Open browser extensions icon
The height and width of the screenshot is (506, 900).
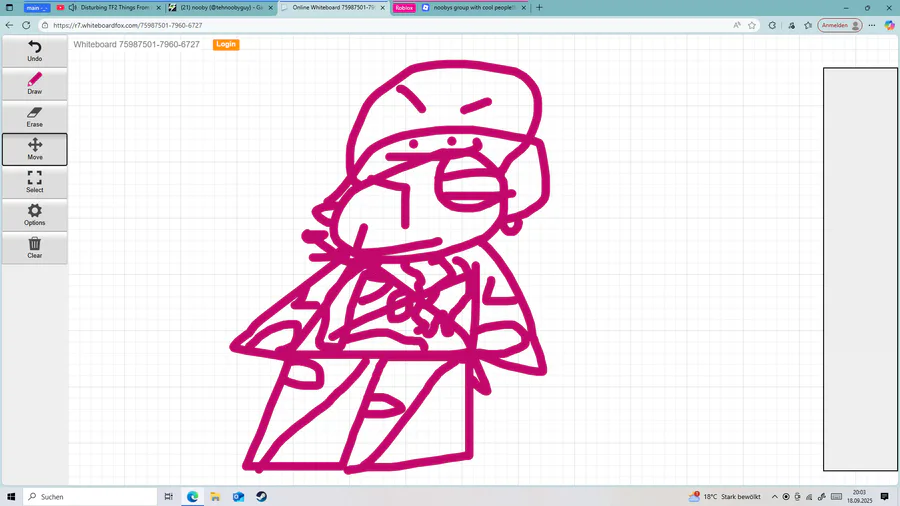(773, 25)
